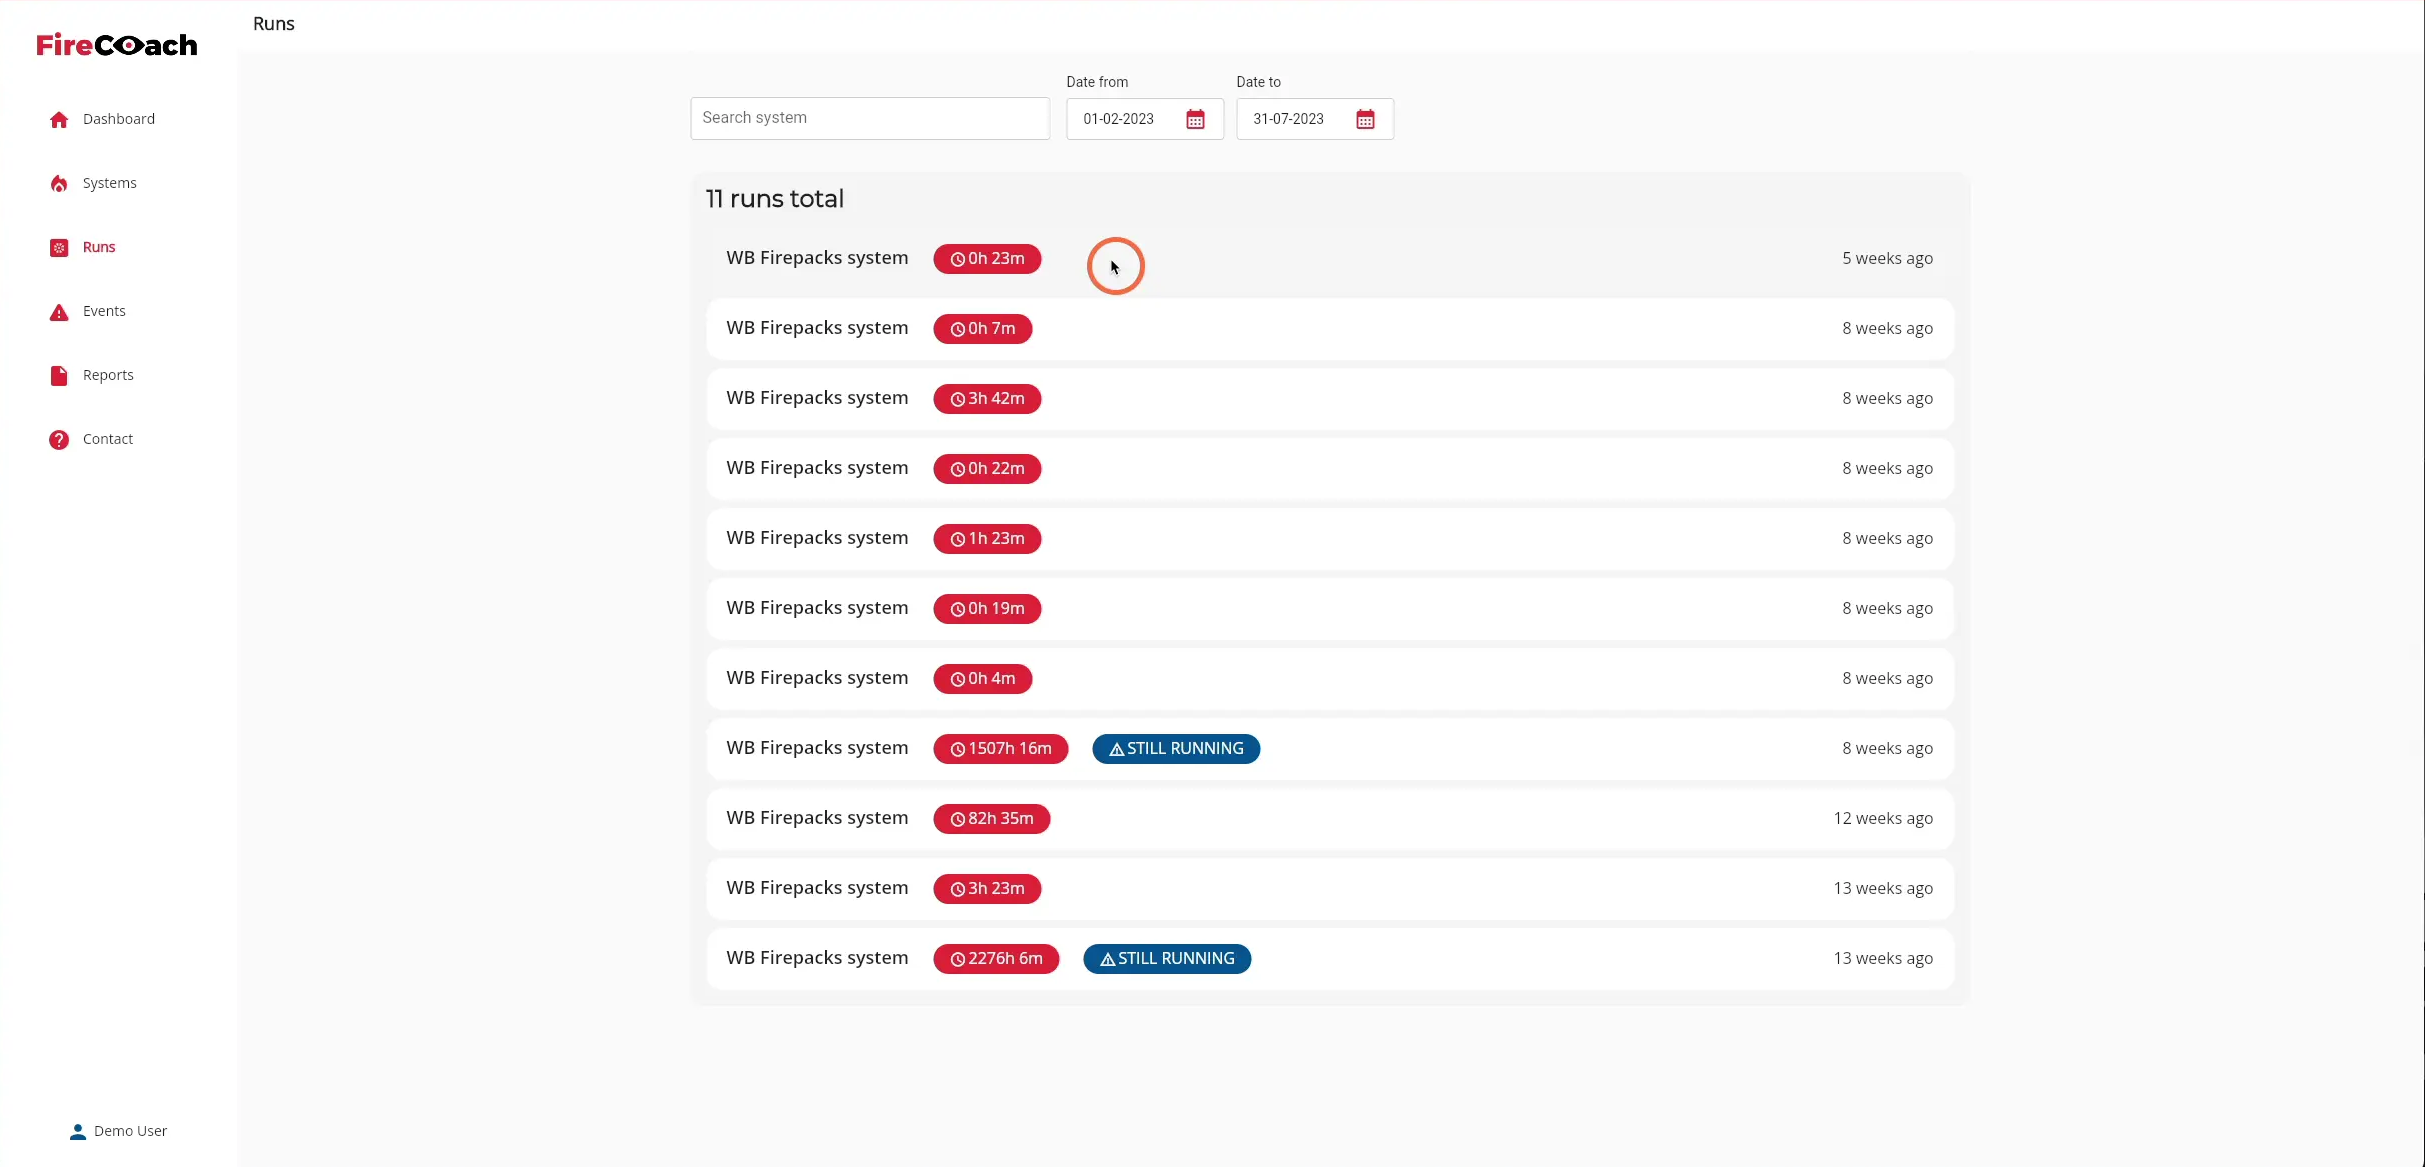Viewport: 2425px width, 1167px height.
Task: Click system name in the 0h 23m run
Action: (x=817, y=258)
